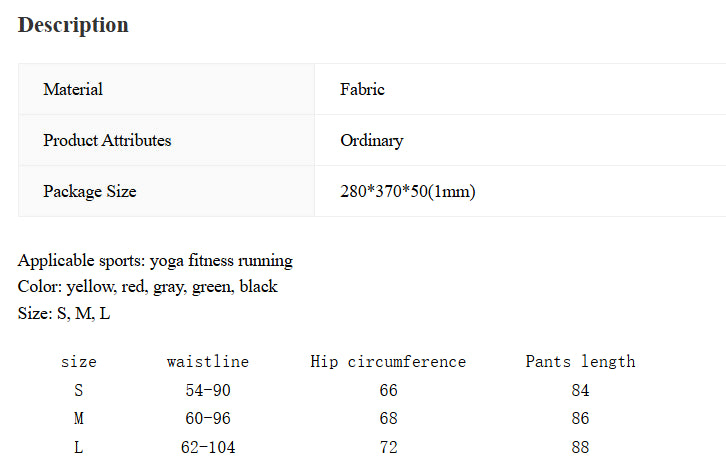Image resolution: width=726 pixels, height=461 pixels.
Task: Click the Material label cell
Action: tap(73, 90)
